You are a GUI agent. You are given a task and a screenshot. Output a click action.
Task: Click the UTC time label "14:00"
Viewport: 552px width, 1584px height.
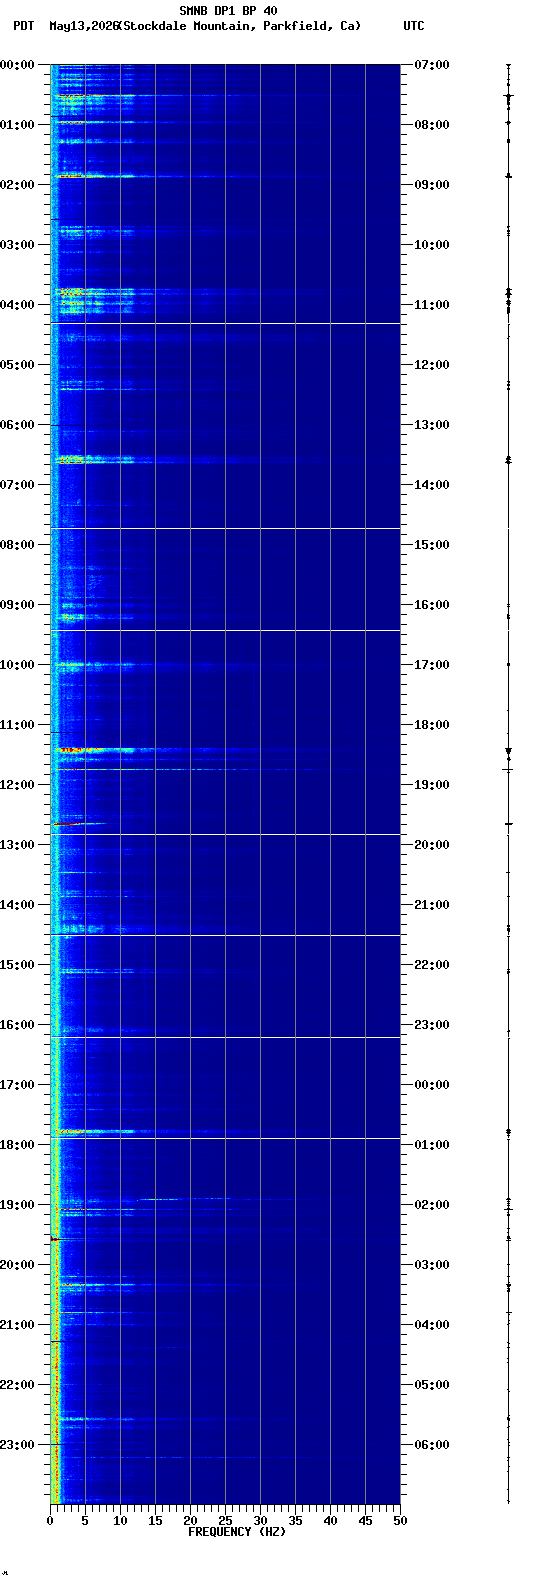click(432, 485)
